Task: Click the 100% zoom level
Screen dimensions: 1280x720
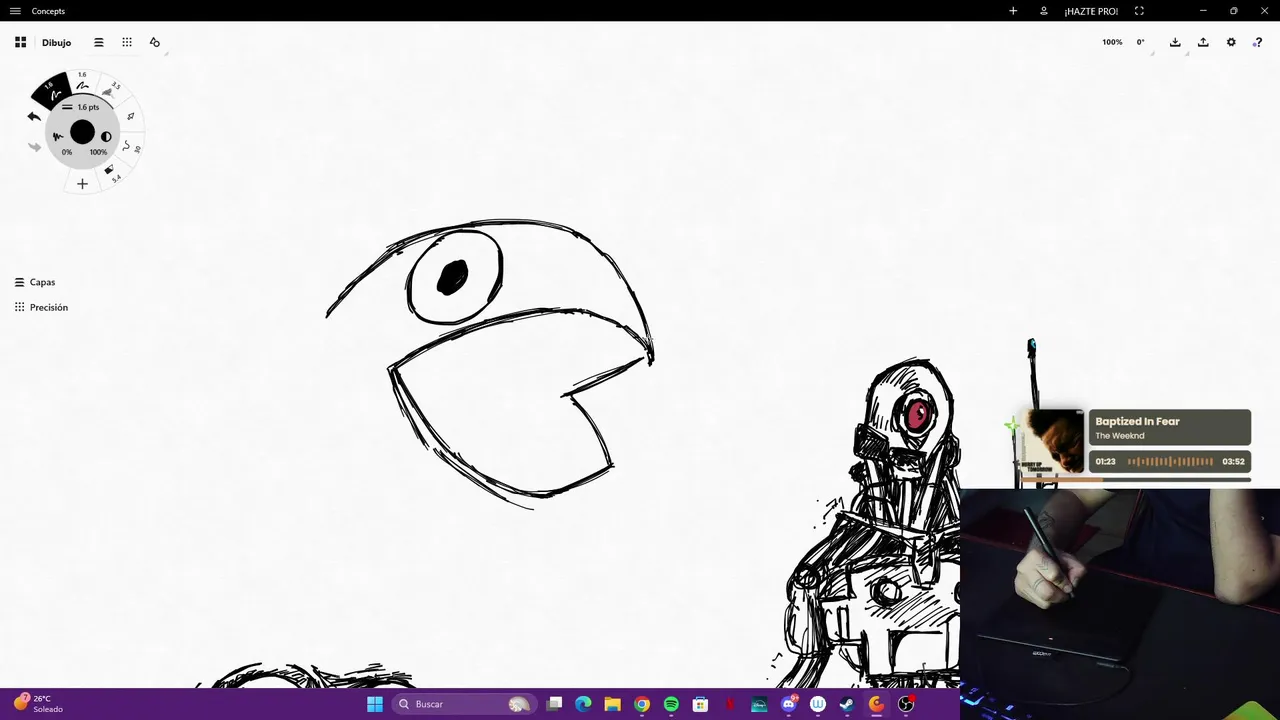Action: pos(1112,42)
